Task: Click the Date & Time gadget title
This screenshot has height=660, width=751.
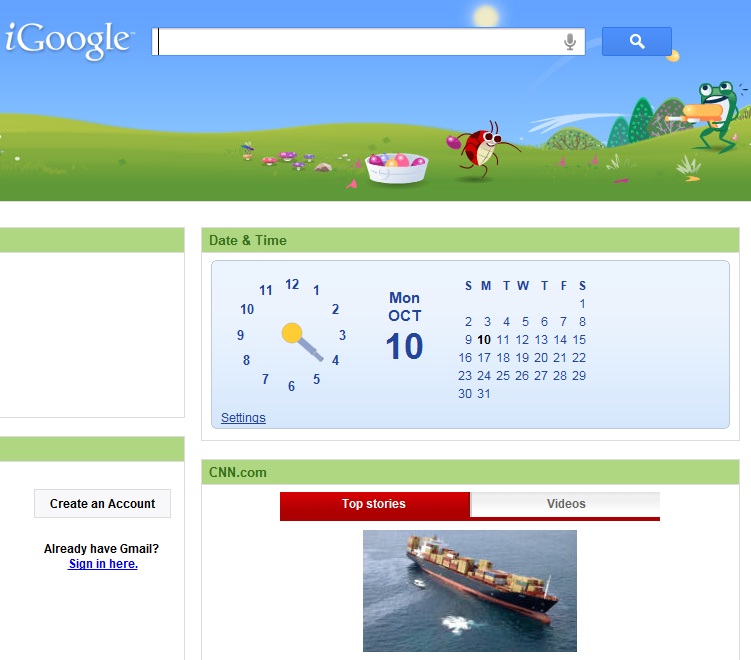Action: pos(248,240)
